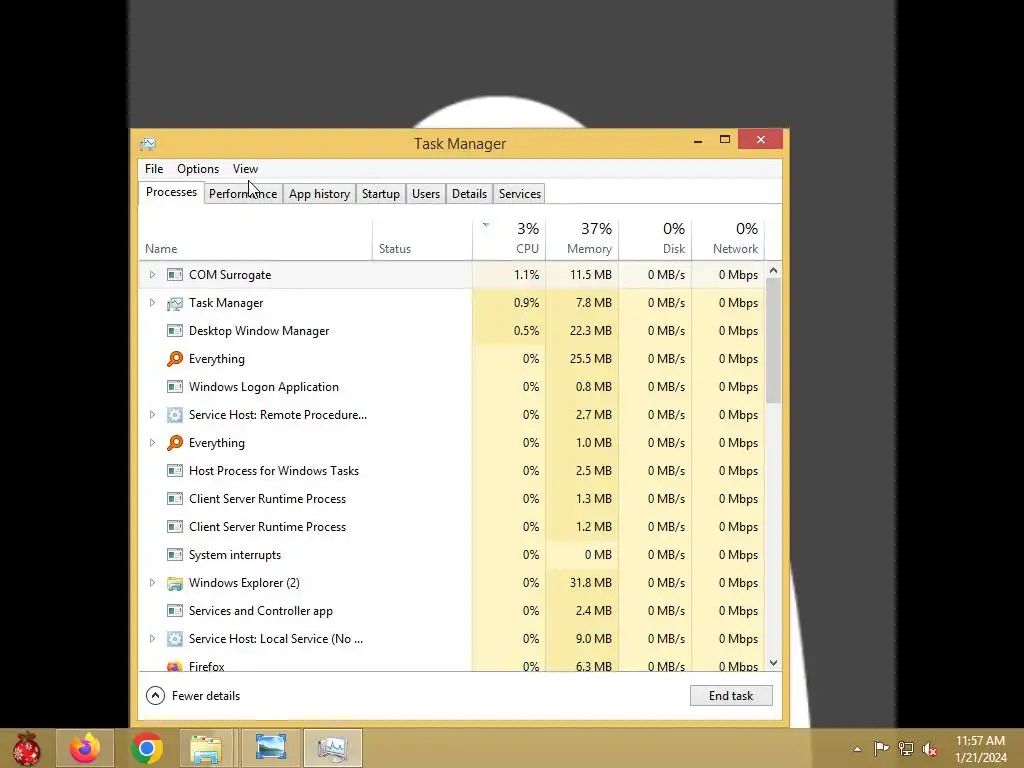Image resolution: width=1024 pixels, height=768 pixels.
Task: Expand the Windows Explorer (2) group
Action: tap(152, 583)
